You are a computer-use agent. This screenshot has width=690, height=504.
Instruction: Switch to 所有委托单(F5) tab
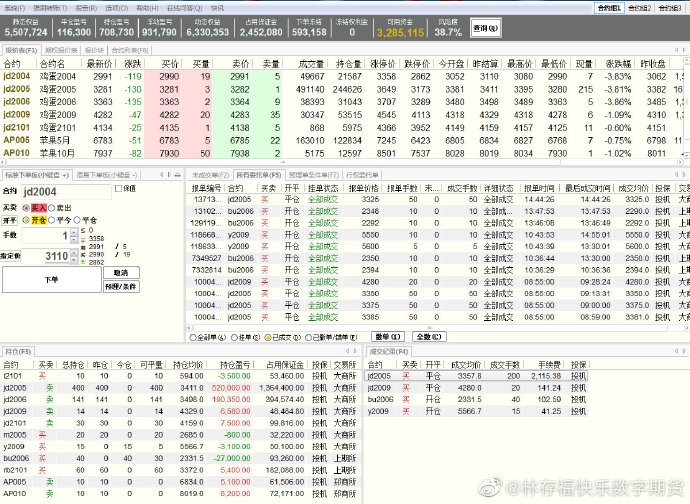click(x=258, y=175)
